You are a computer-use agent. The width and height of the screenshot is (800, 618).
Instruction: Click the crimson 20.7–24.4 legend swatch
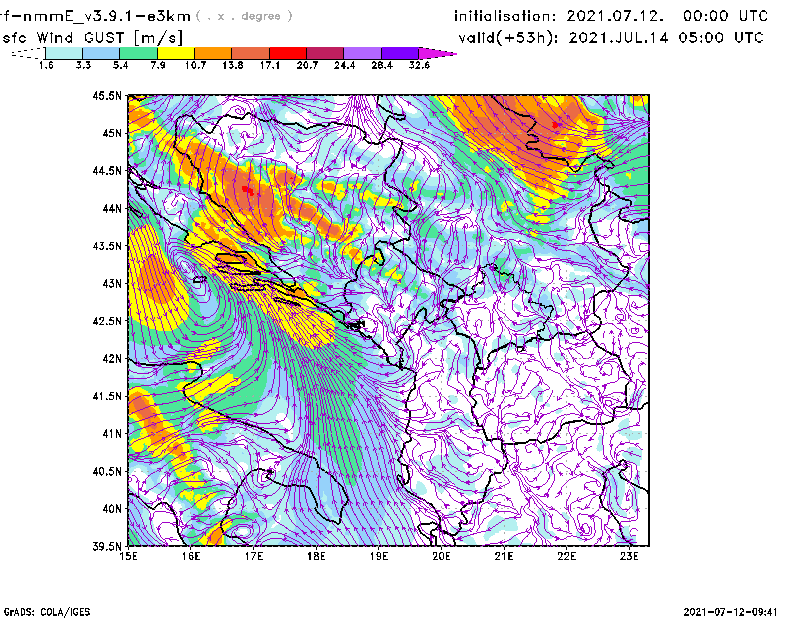(x=325, y=53)
